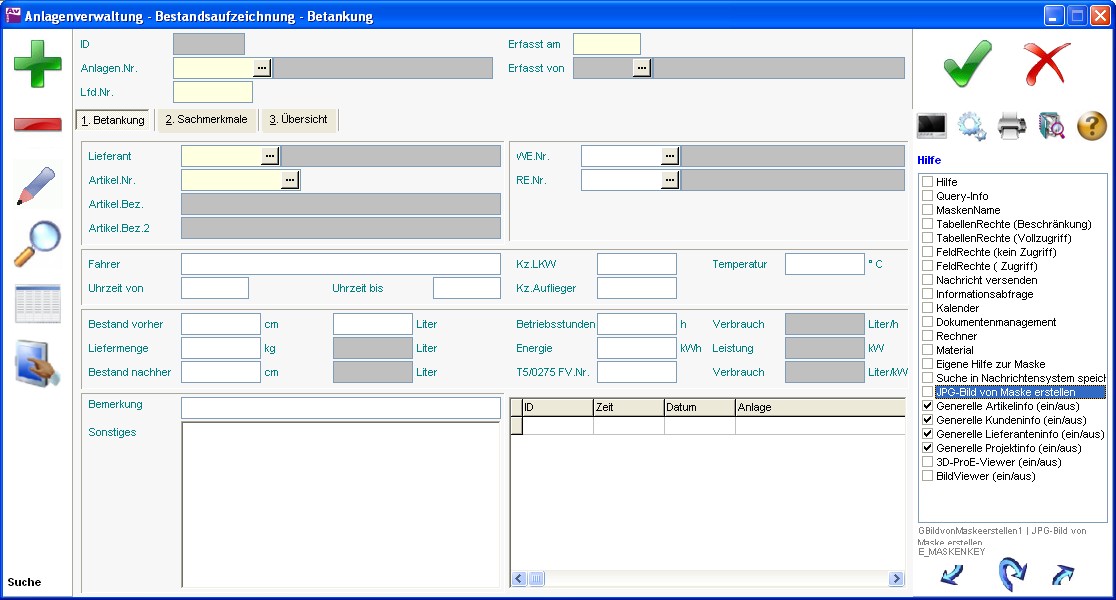
Task: Open help via the question mark icon
Action: [1091, 126]
